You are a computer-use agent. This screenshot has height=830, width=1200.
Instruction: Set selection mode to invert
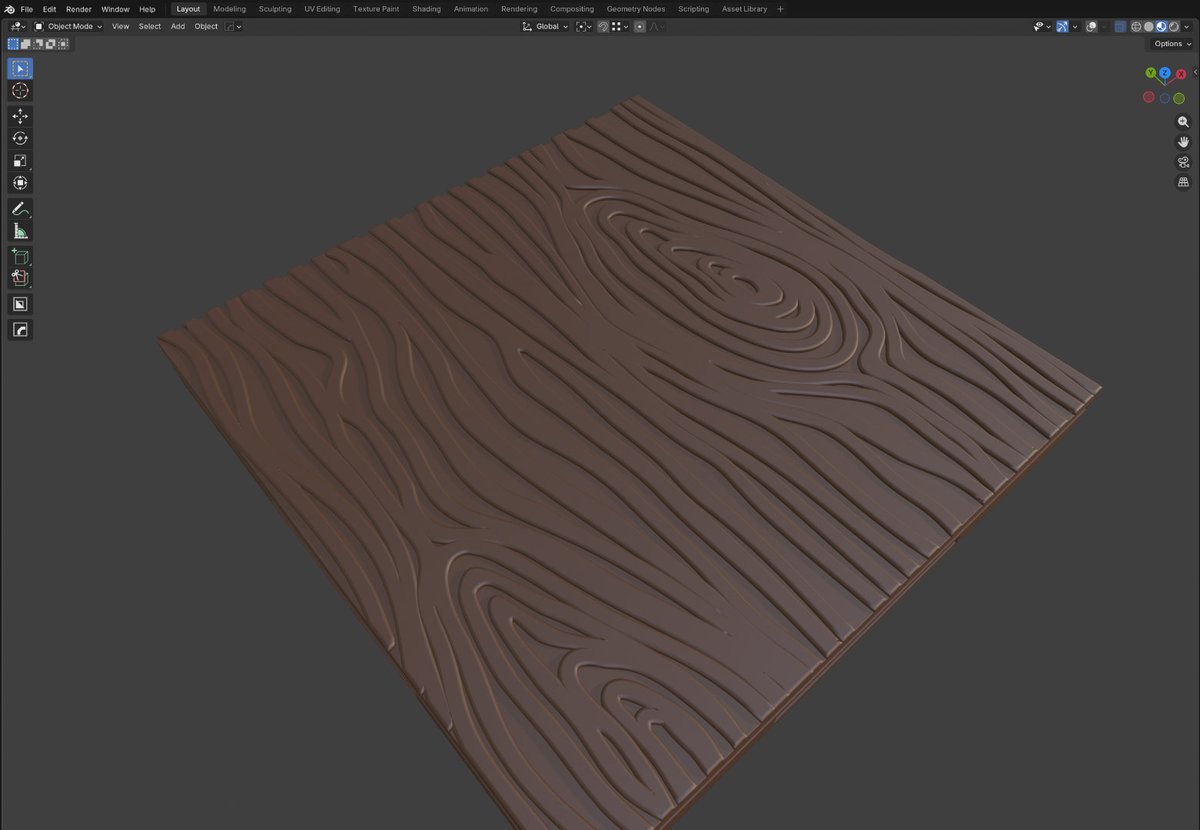click(51, 44)
